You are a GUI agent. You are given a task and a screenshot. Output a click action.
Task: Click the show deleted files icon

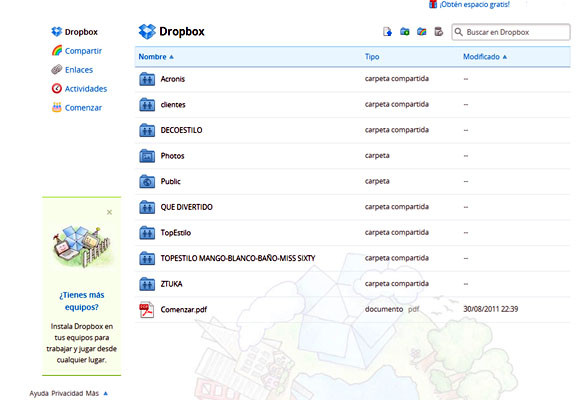coord(439,32)
